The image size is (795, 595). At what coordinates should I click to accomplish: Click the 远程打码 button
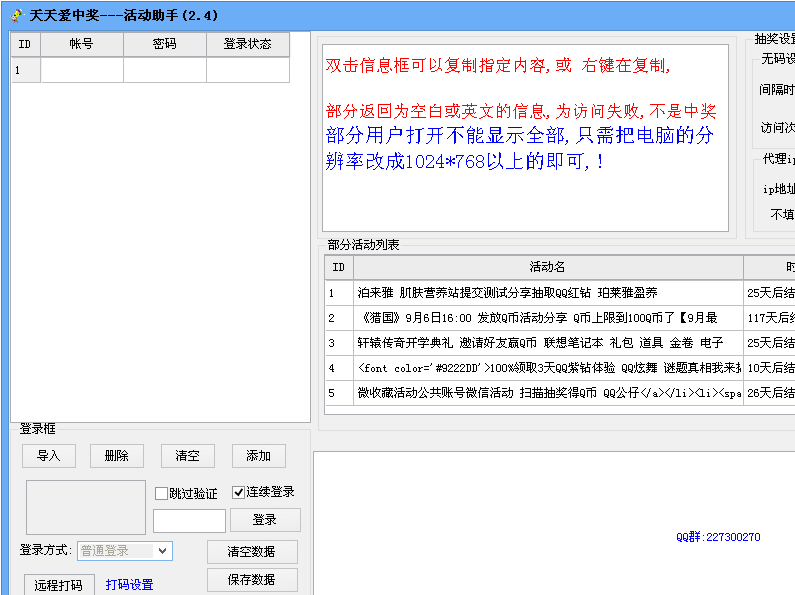(x=59, y=585)
